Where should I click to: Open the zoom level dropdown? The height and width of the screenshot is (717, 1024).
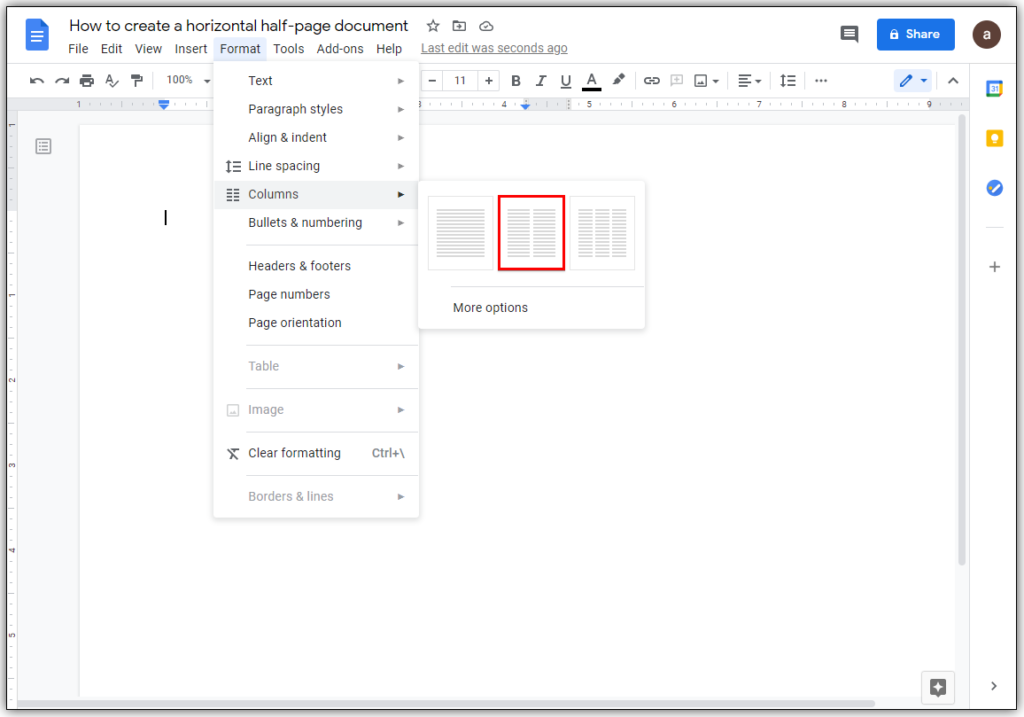(x=185, y=80)
